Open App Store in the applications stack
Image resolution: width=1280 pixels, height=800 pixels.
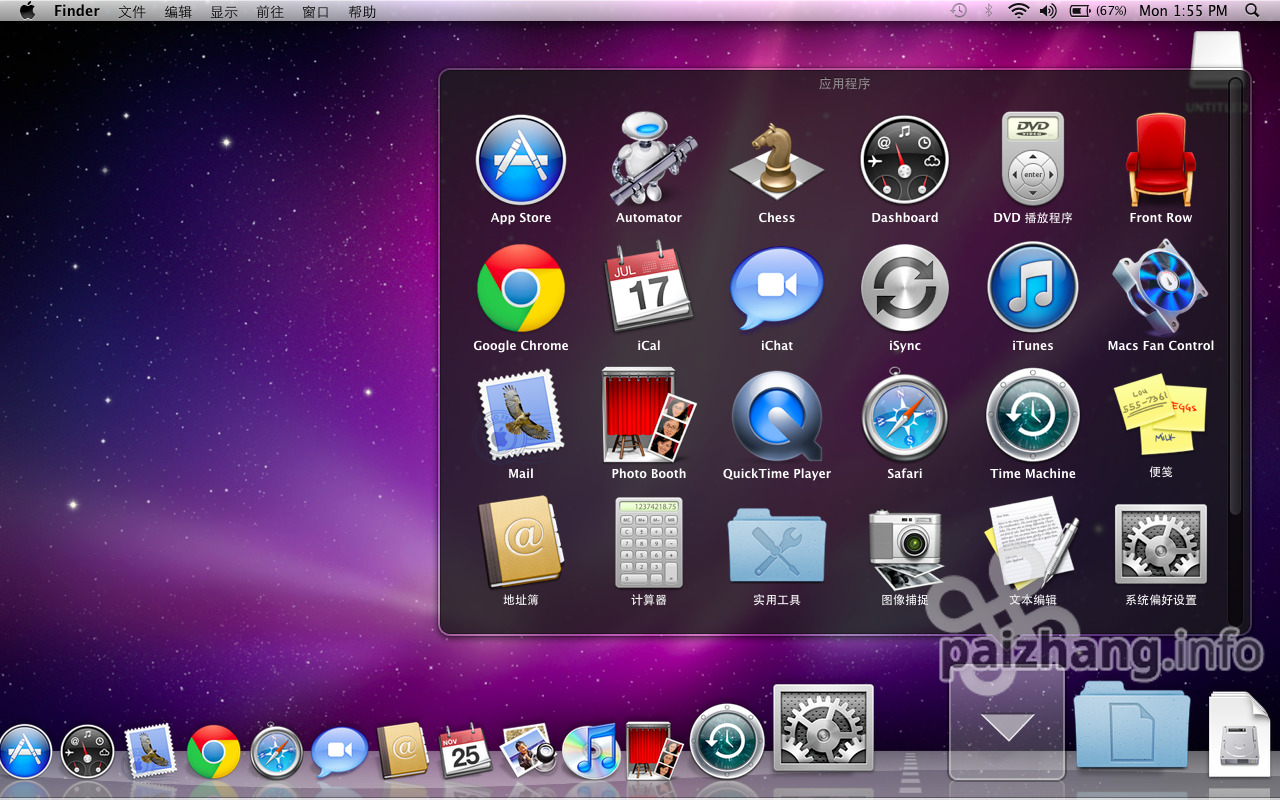coord(521,160)
